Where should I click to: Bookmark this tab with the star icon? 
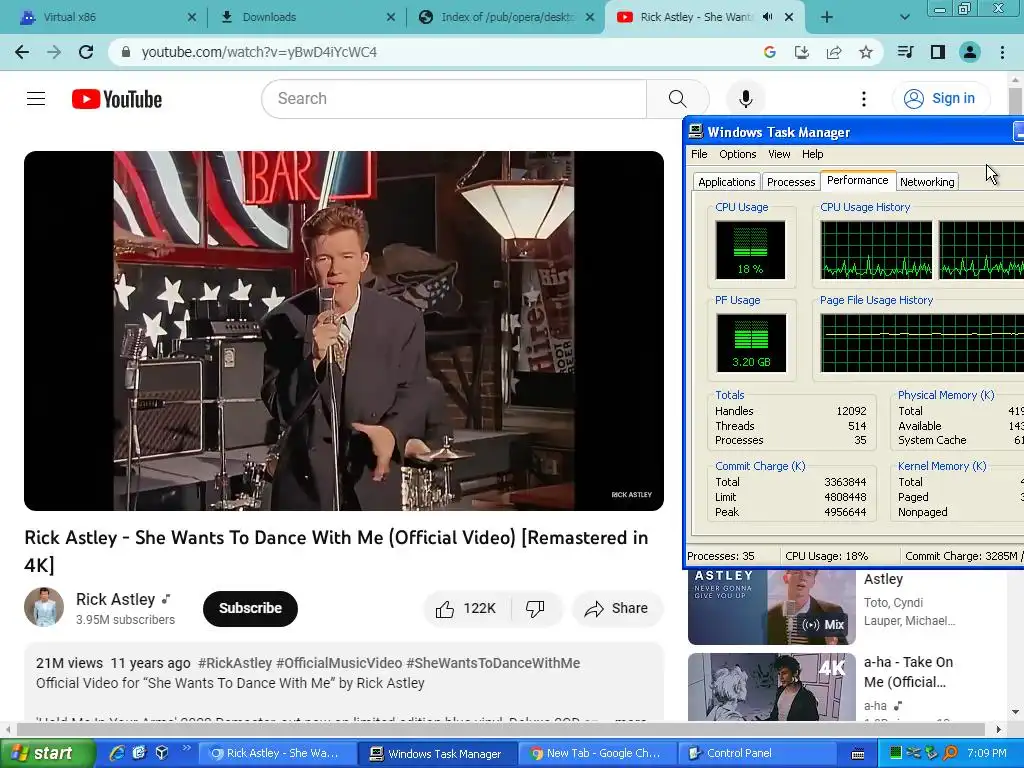point(866,52)
